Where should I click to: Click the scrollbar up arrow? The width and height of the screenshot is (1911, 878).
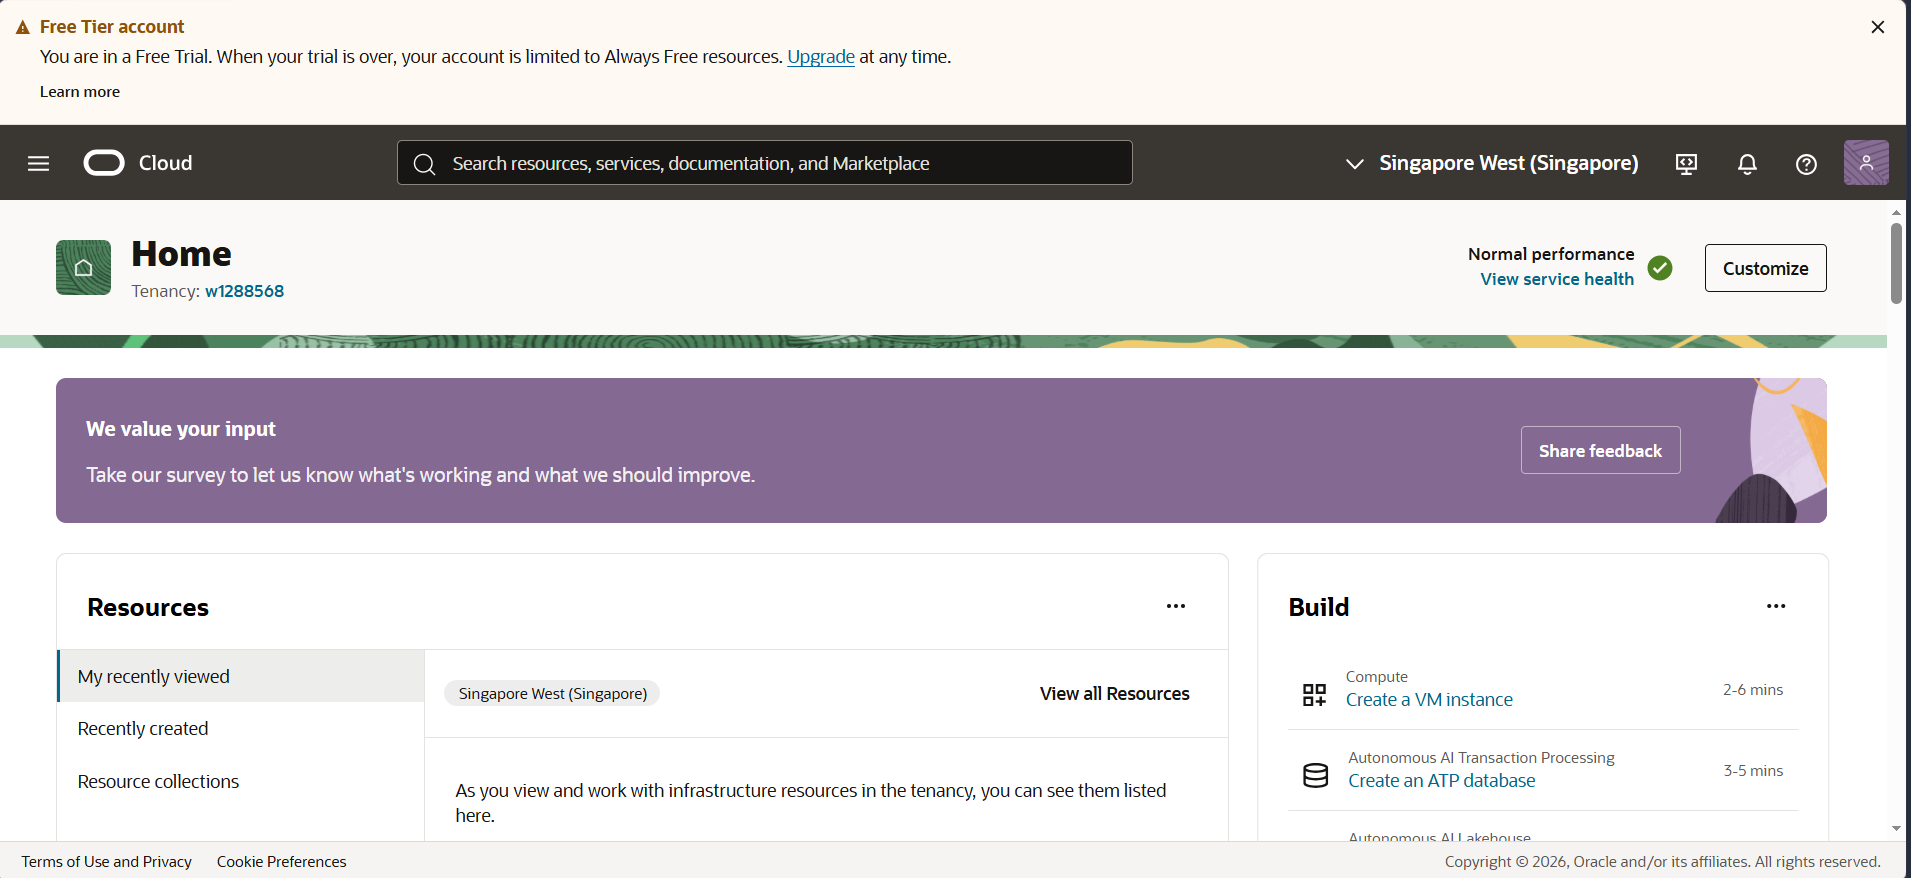[x=1896, y=213]
